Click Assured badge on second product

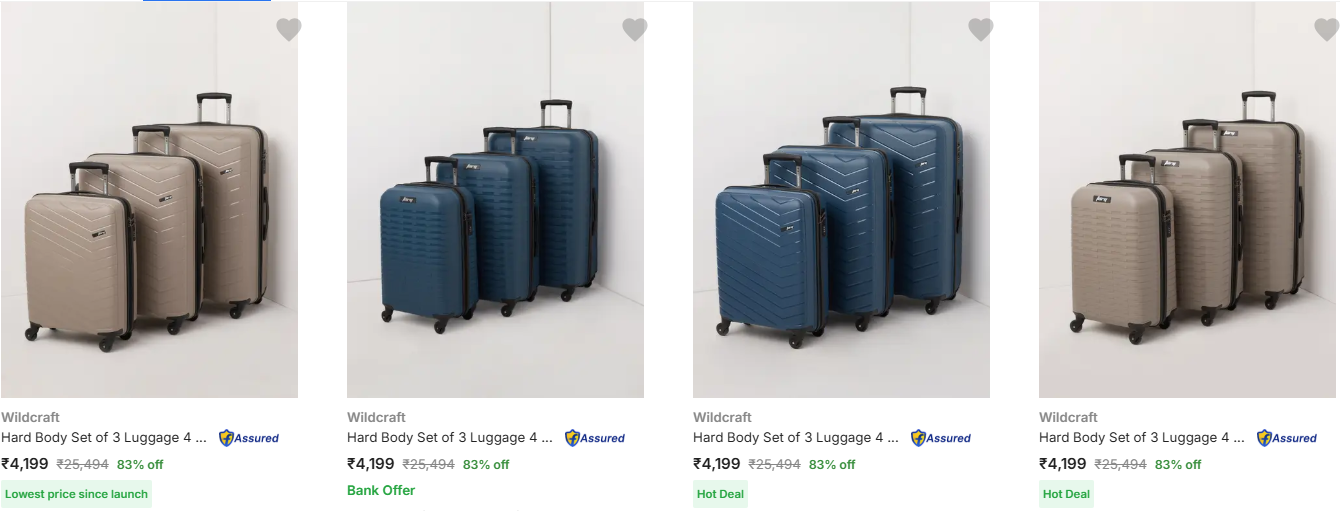coord(595,438)
